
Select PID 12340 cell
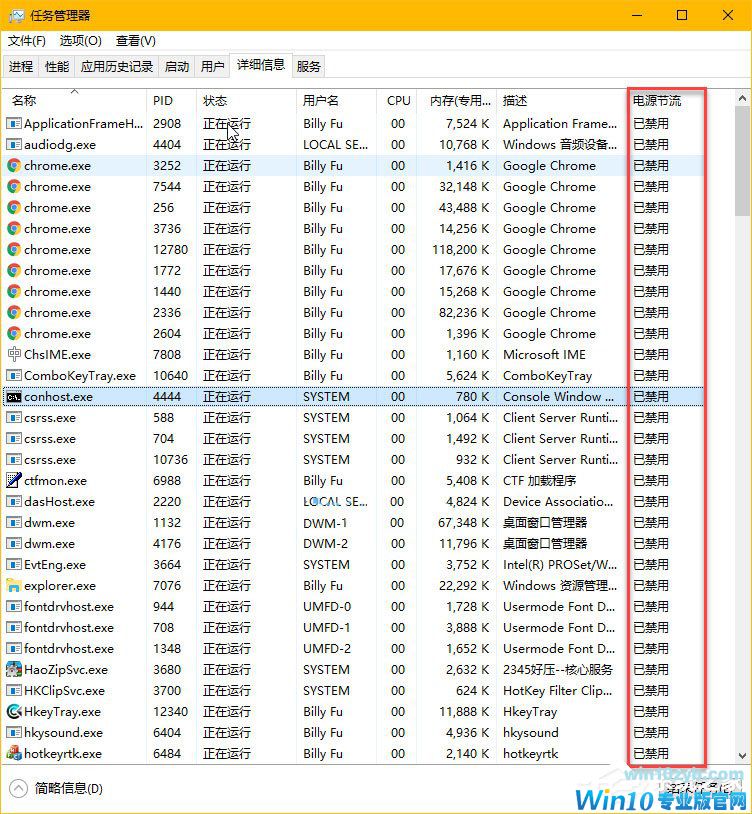tap(170, 712)
